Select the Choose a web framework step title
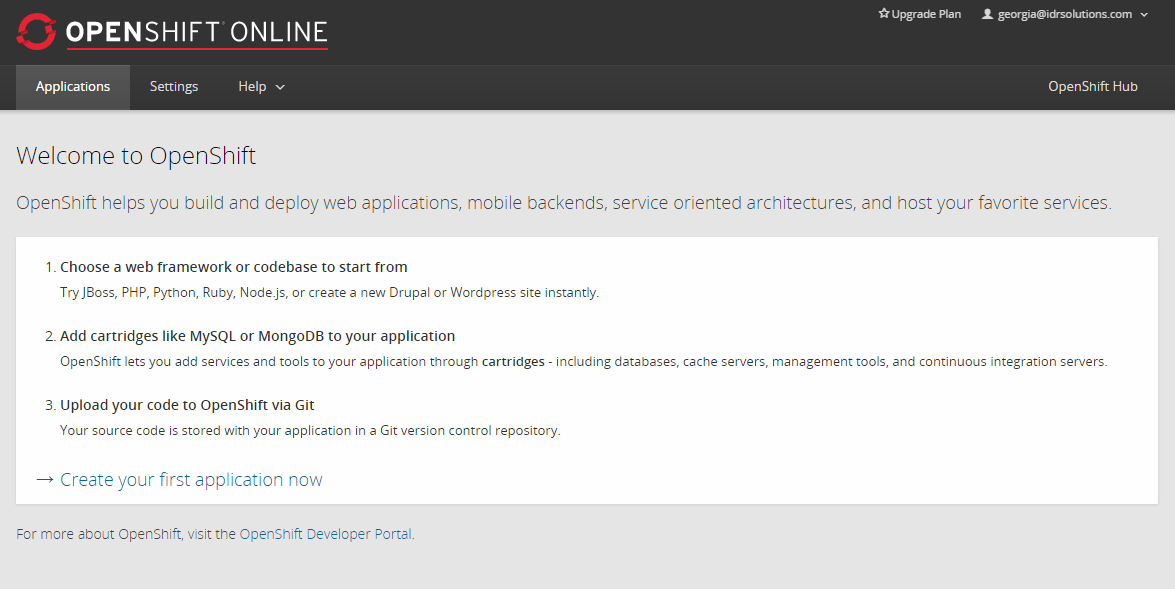1175x589 pixels. click(233, 267)
